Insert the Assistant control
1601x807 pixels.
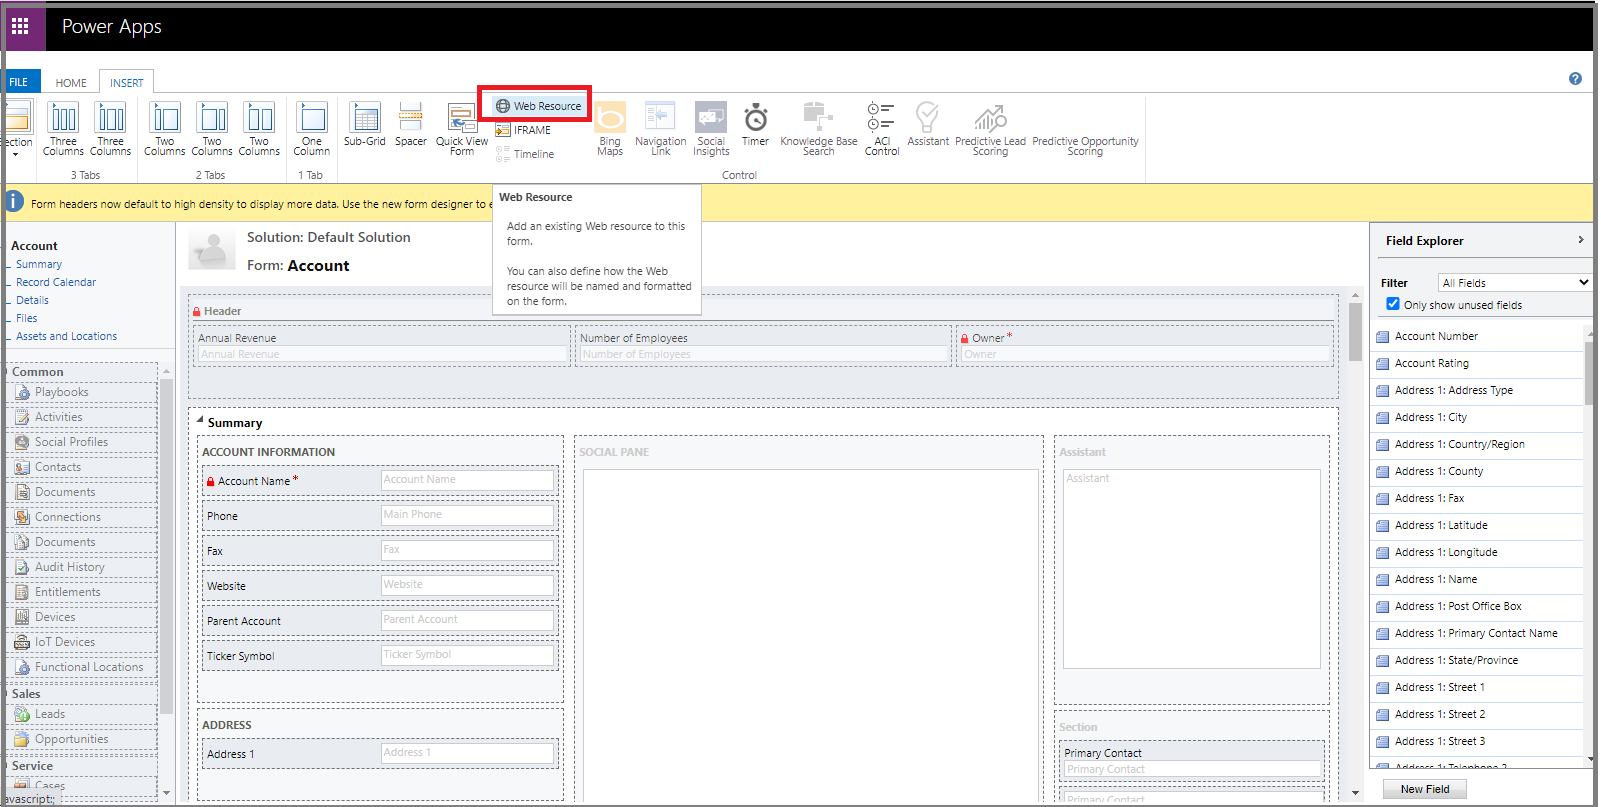point(928,125)
